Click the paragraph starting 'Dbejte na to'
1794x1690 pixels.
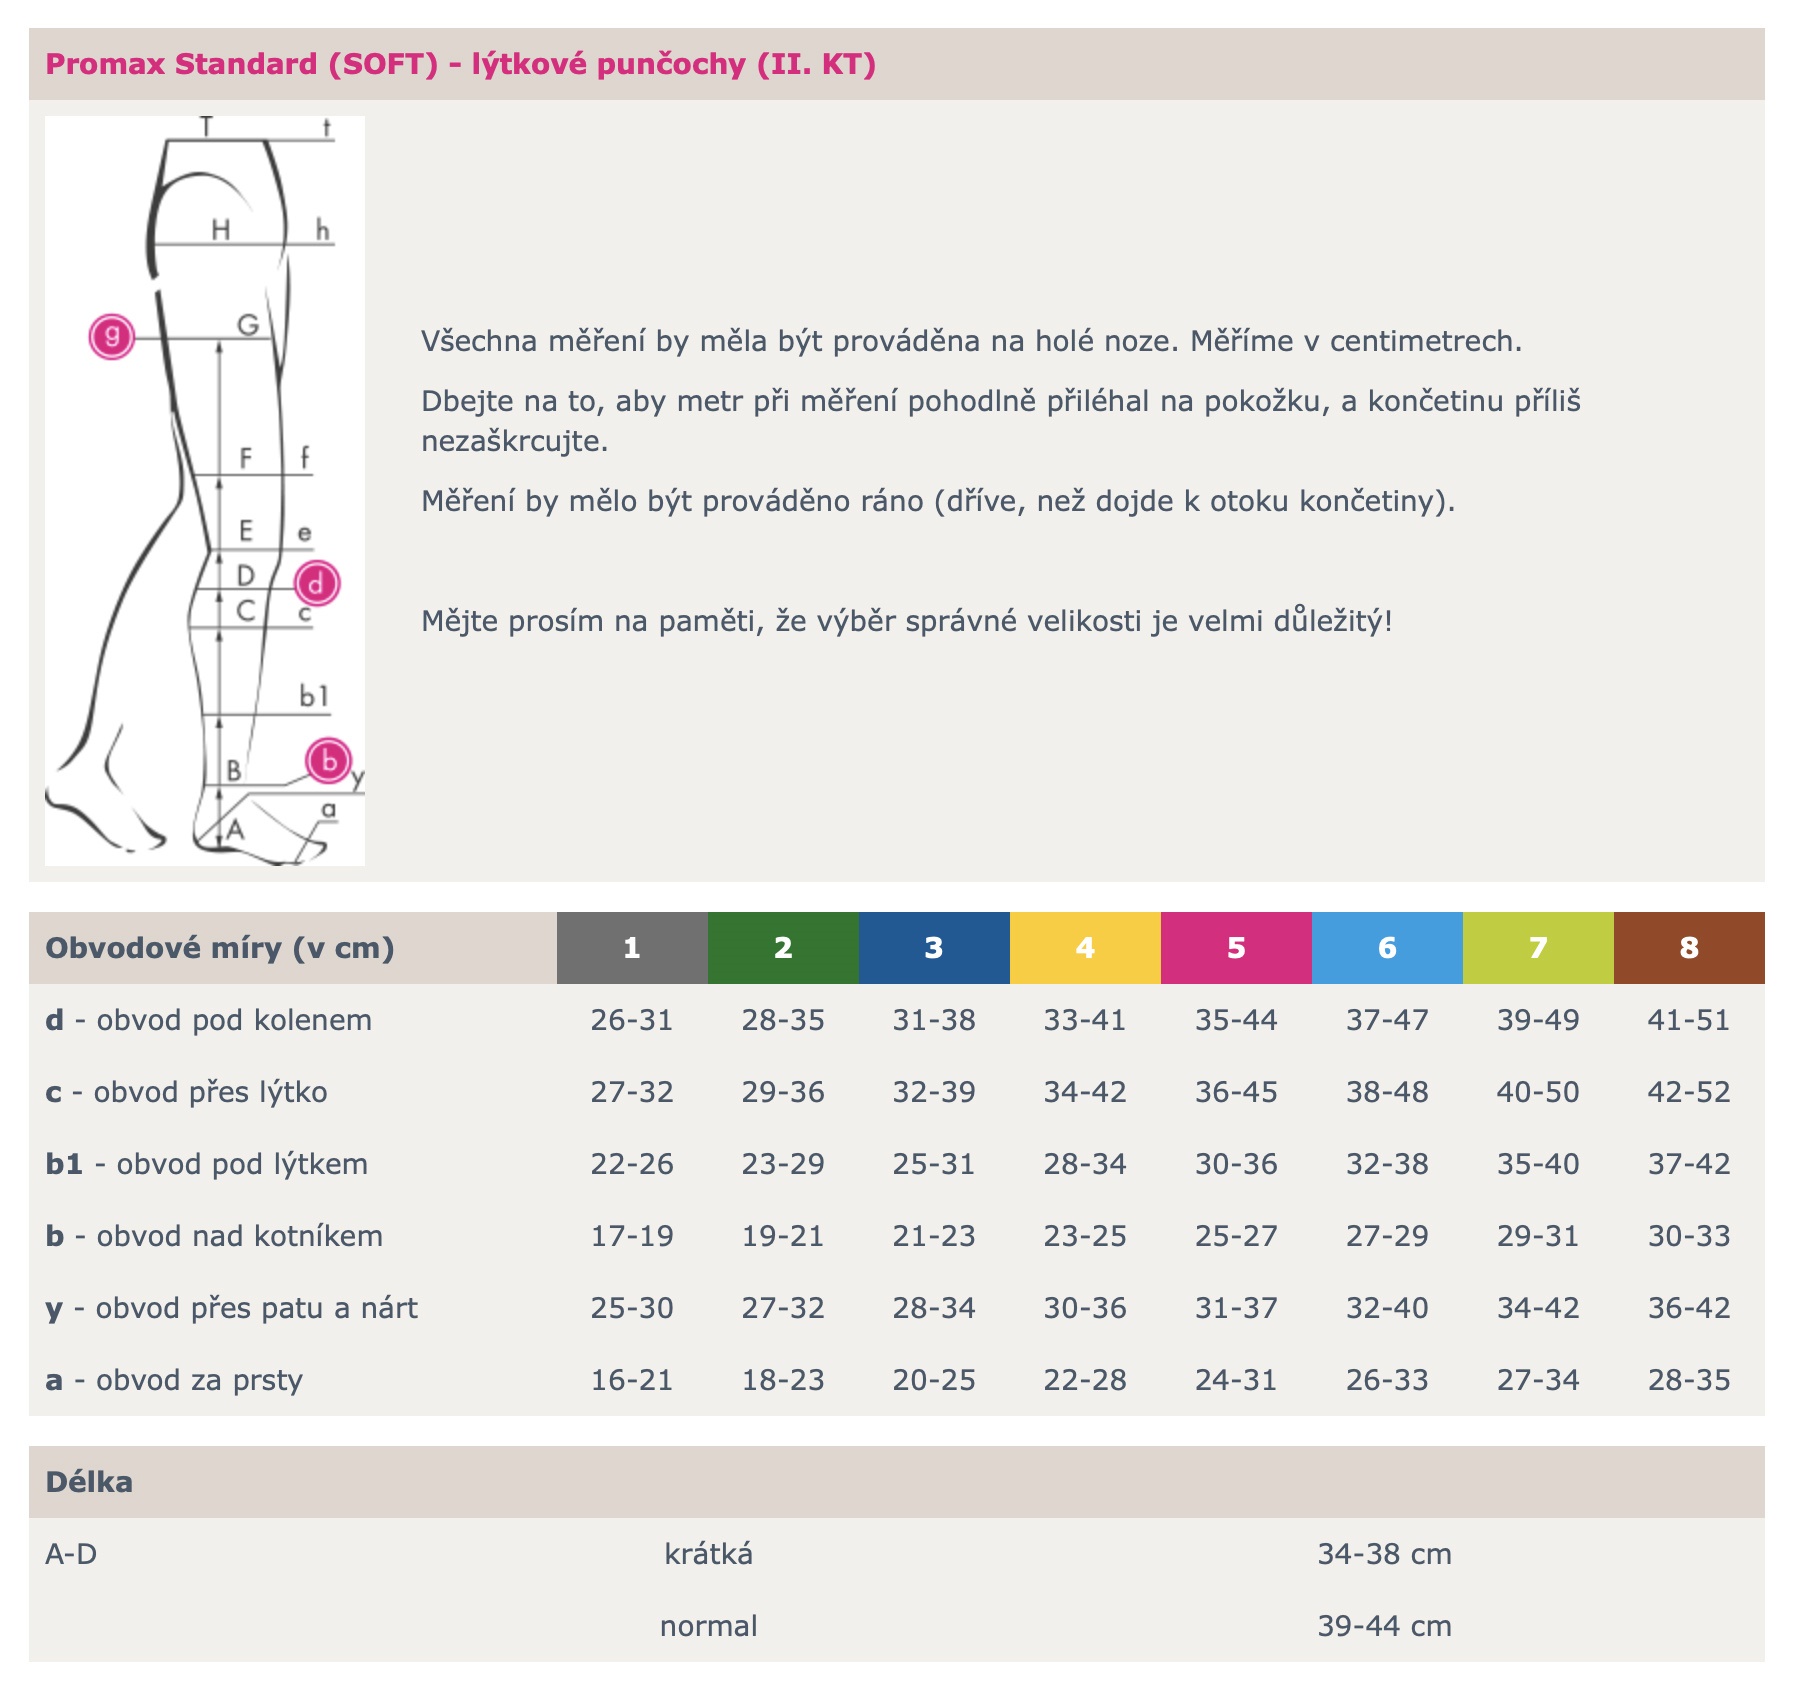click(1001, 421)
